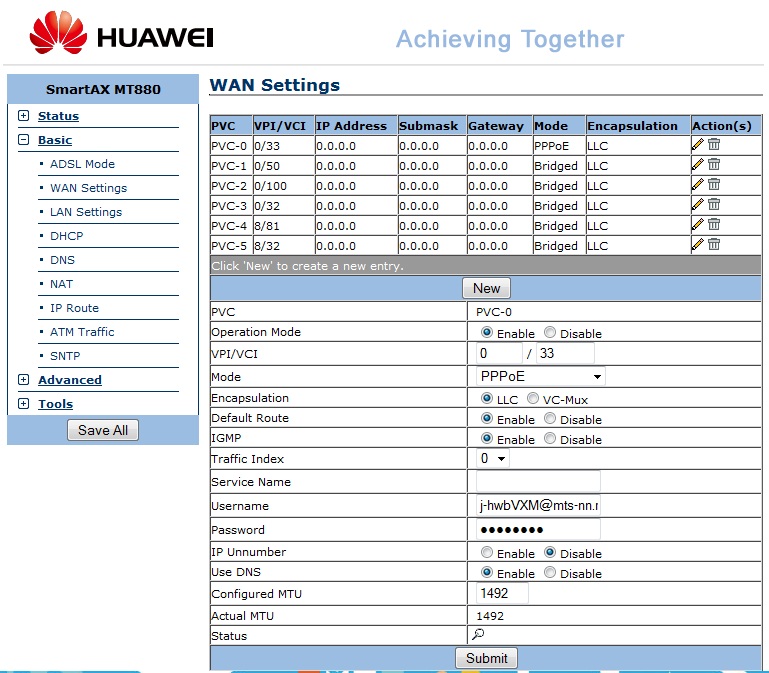Delete PVC-1 using its trash icon
The width and height of the screenshot is (769, 673).
pyautogui.click(x=714, y=164)
